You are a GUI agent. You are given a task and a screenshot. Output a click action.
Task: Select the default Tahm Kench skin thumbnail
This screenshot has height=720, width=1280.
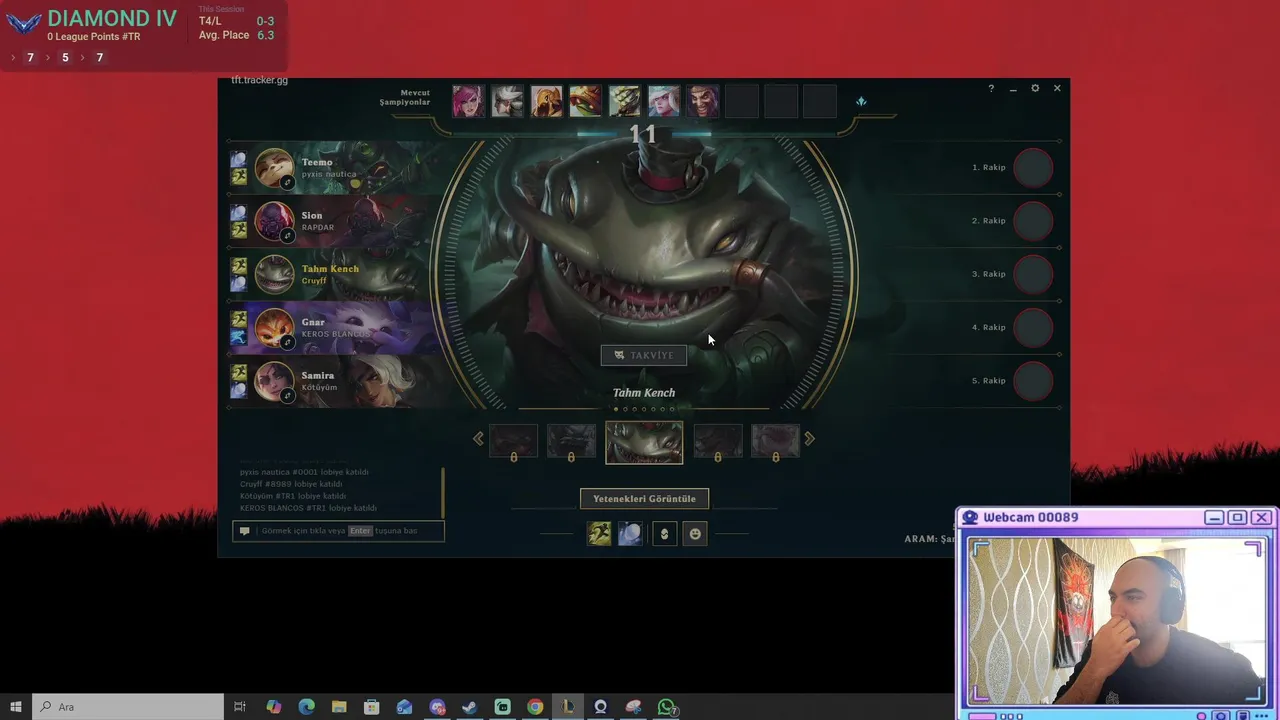644,442
